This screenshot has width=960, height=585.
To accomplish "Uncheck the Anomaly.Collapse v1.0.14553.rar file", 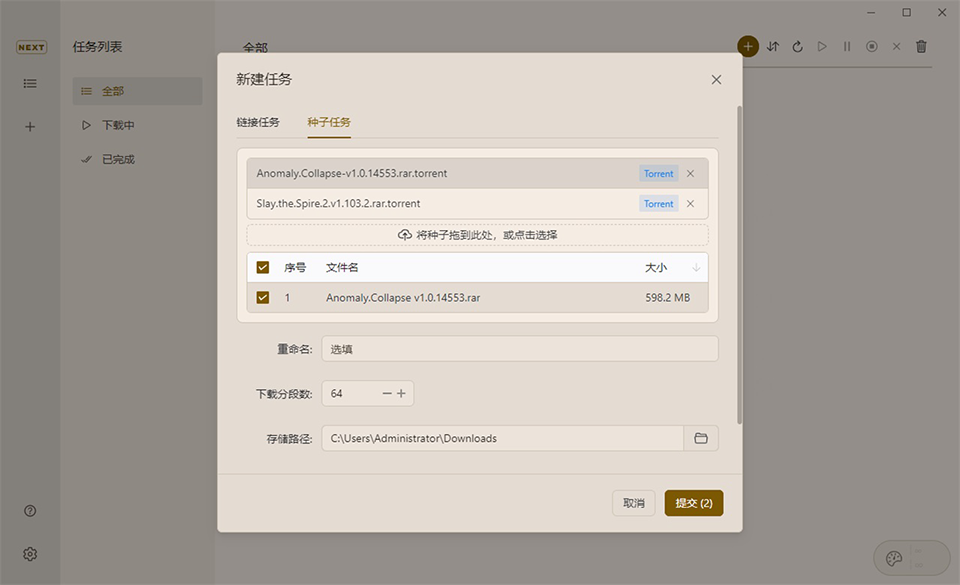I will (263, 297).
